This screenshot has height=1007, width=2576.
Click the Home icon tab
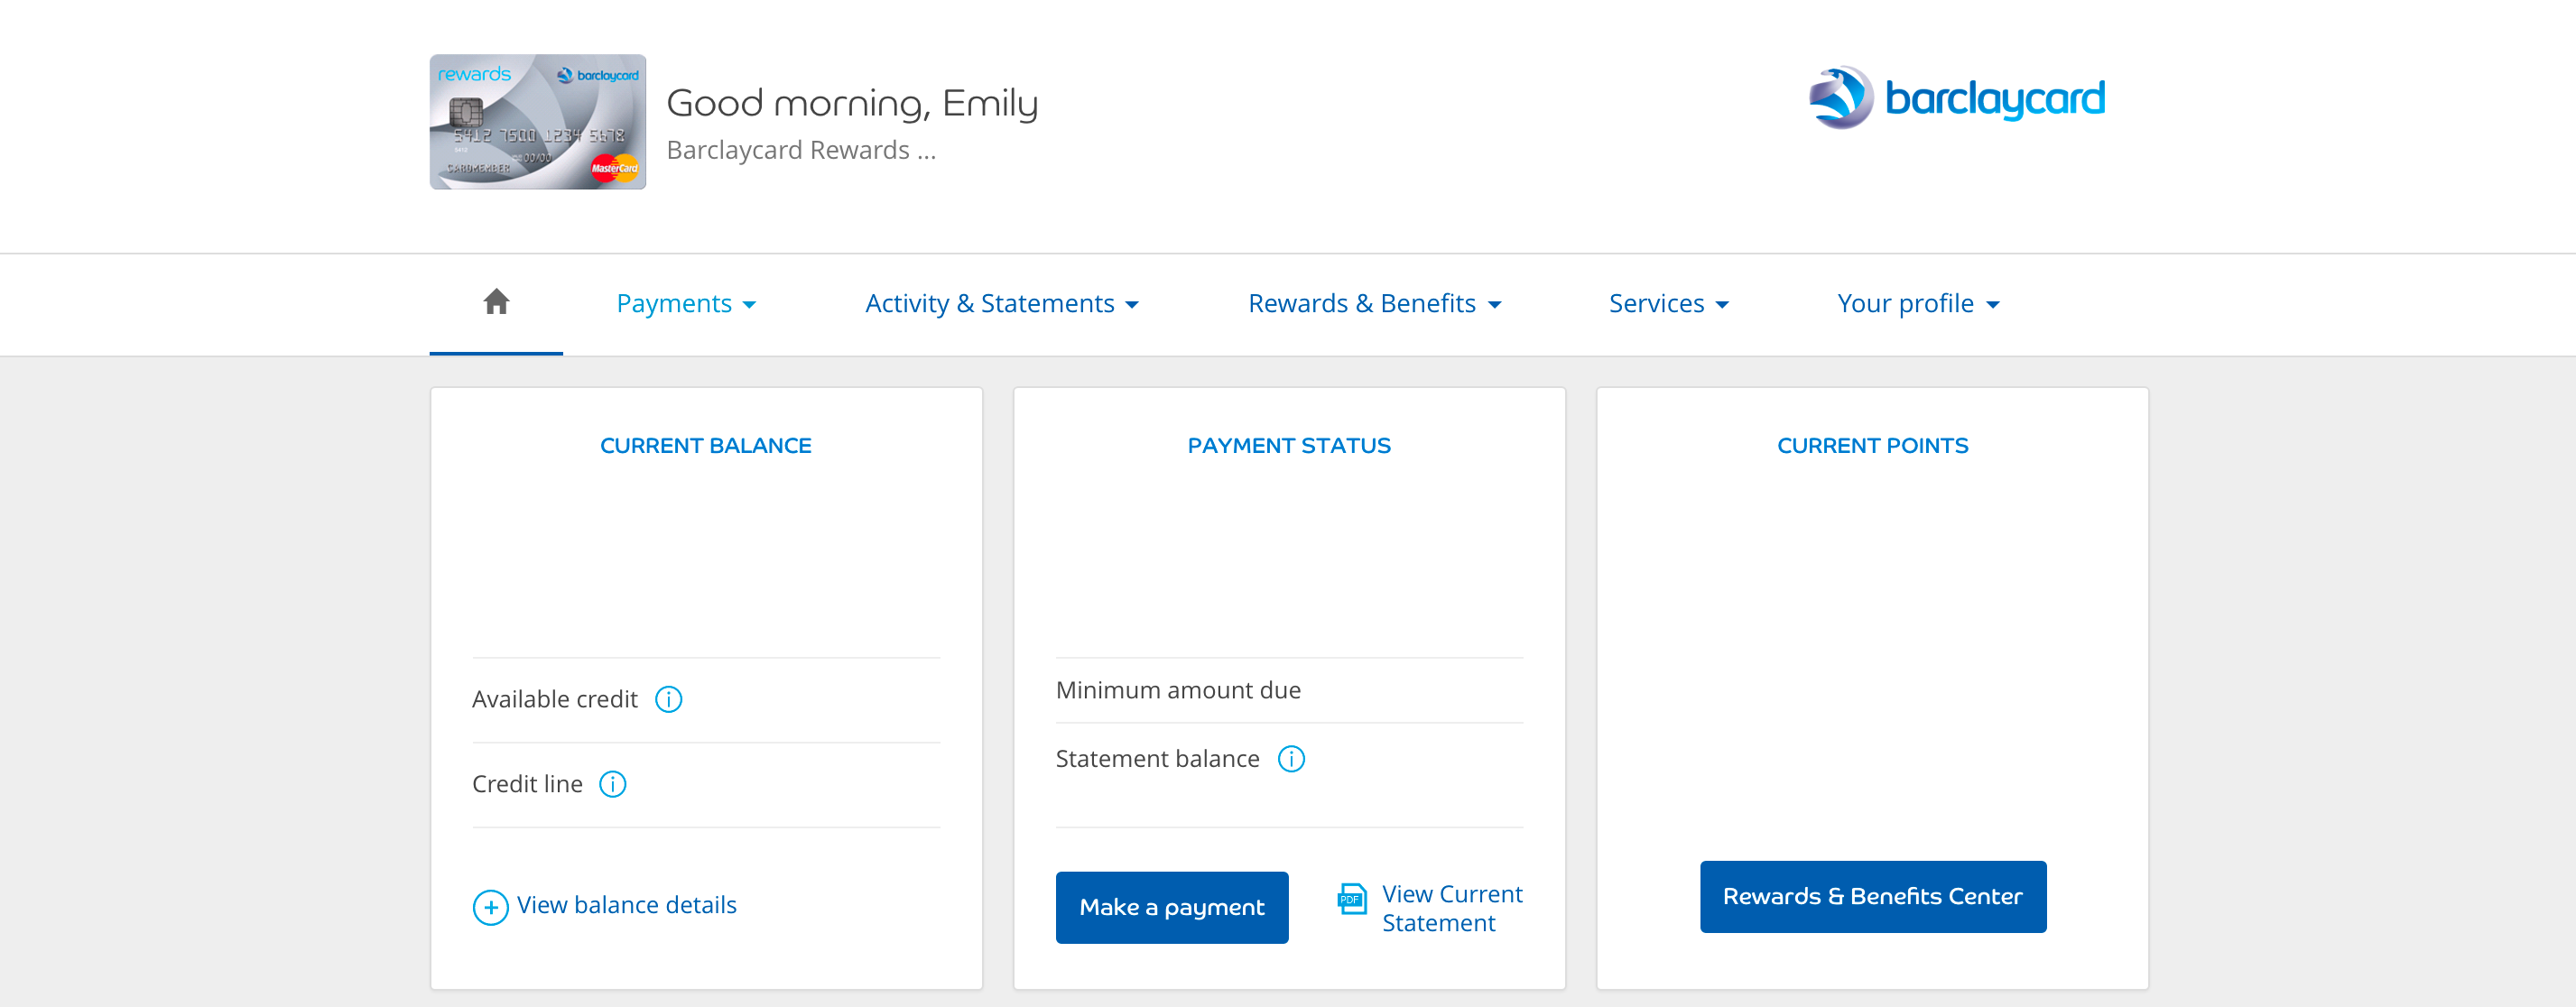[x=496, y=302]
